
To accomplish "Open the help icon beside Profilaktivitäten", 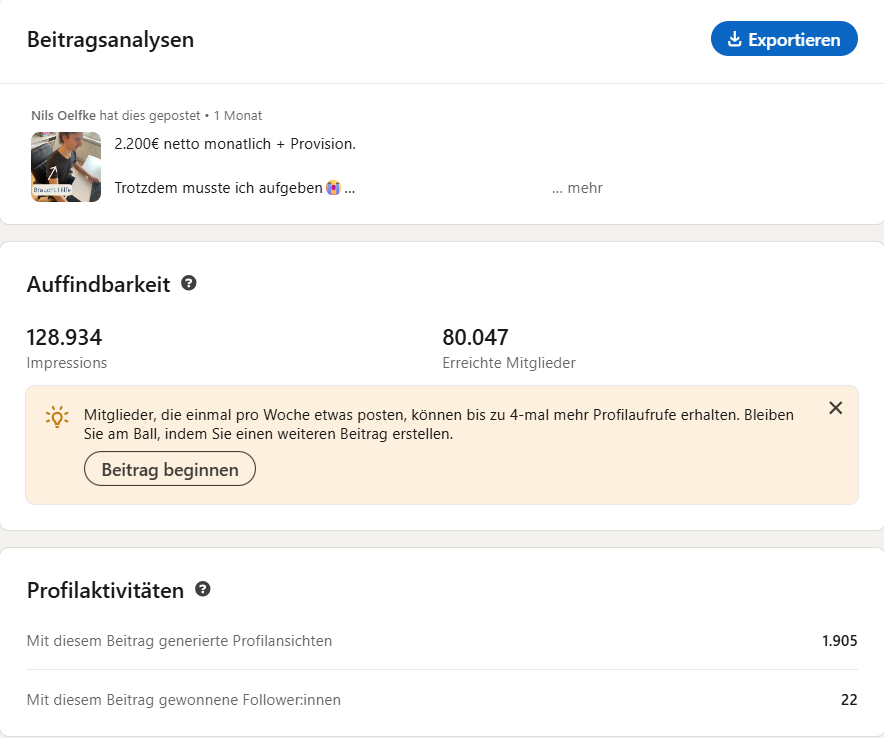I will [x=203, y=589].
